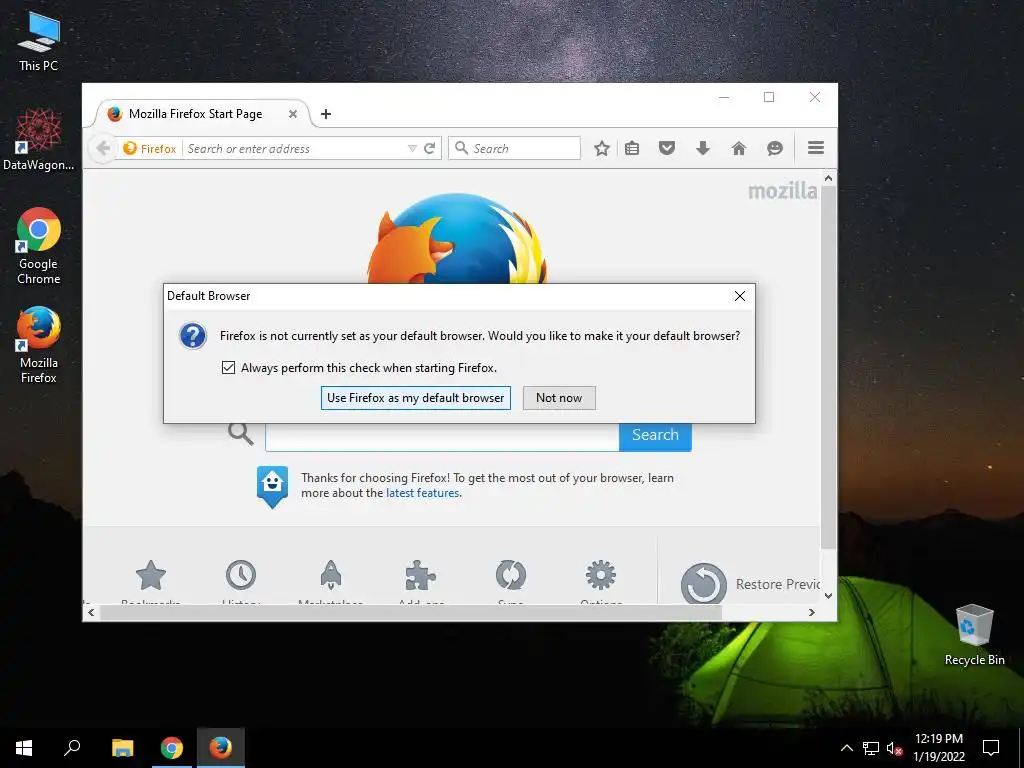Open Pocket save button in toolbar

667,148
